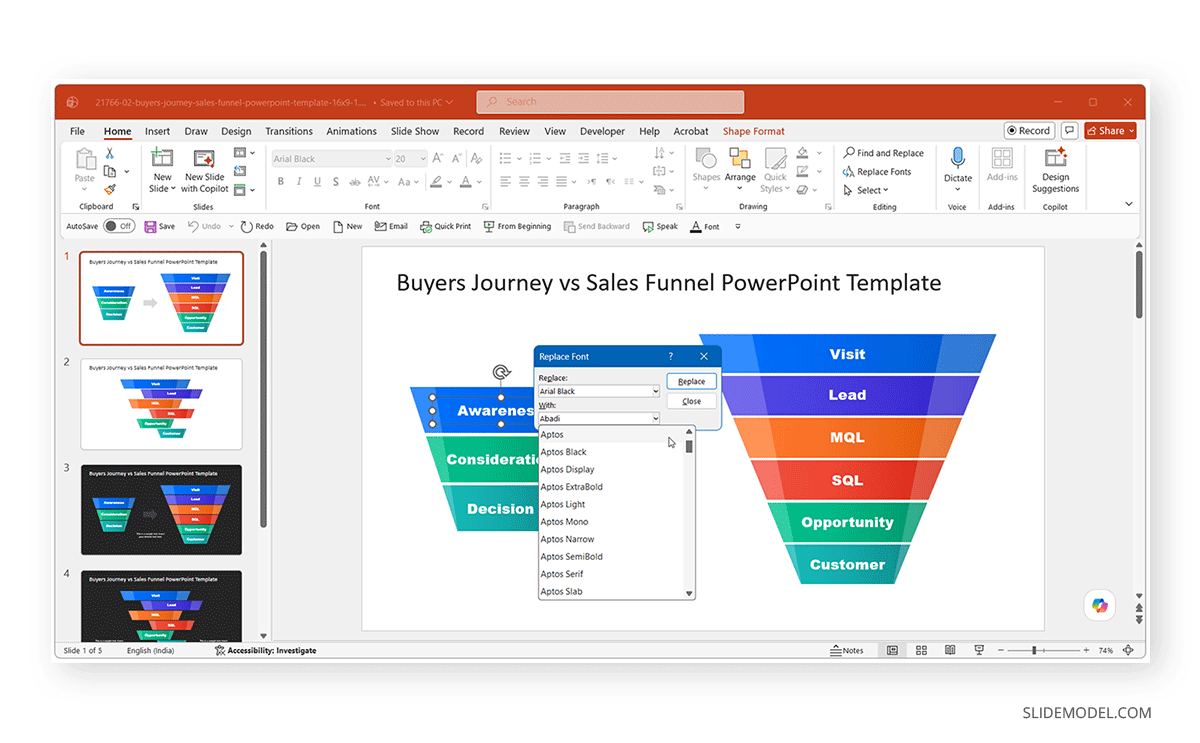The width and height of the screenshot is (1200, 743).
Task: Toggle Notes pane in status bar
Action: [847, 650]
